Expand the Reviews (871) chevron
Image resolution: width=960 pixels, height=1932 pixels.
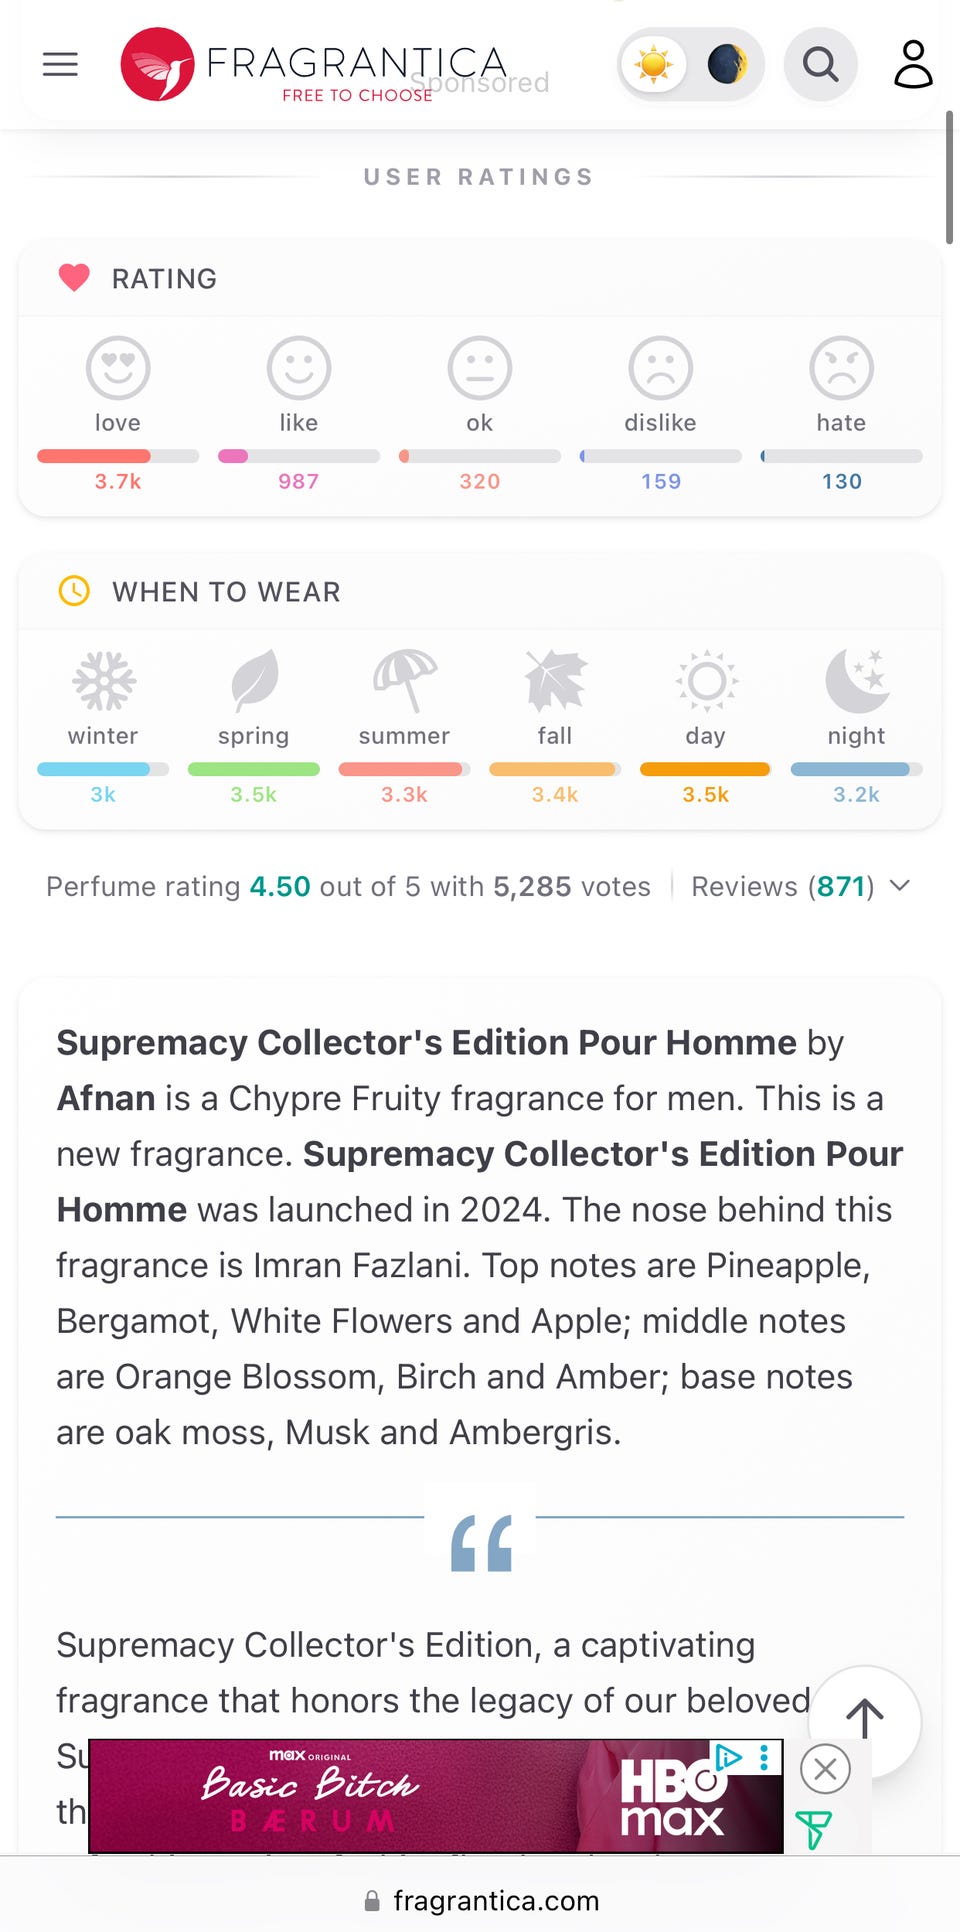900,886
